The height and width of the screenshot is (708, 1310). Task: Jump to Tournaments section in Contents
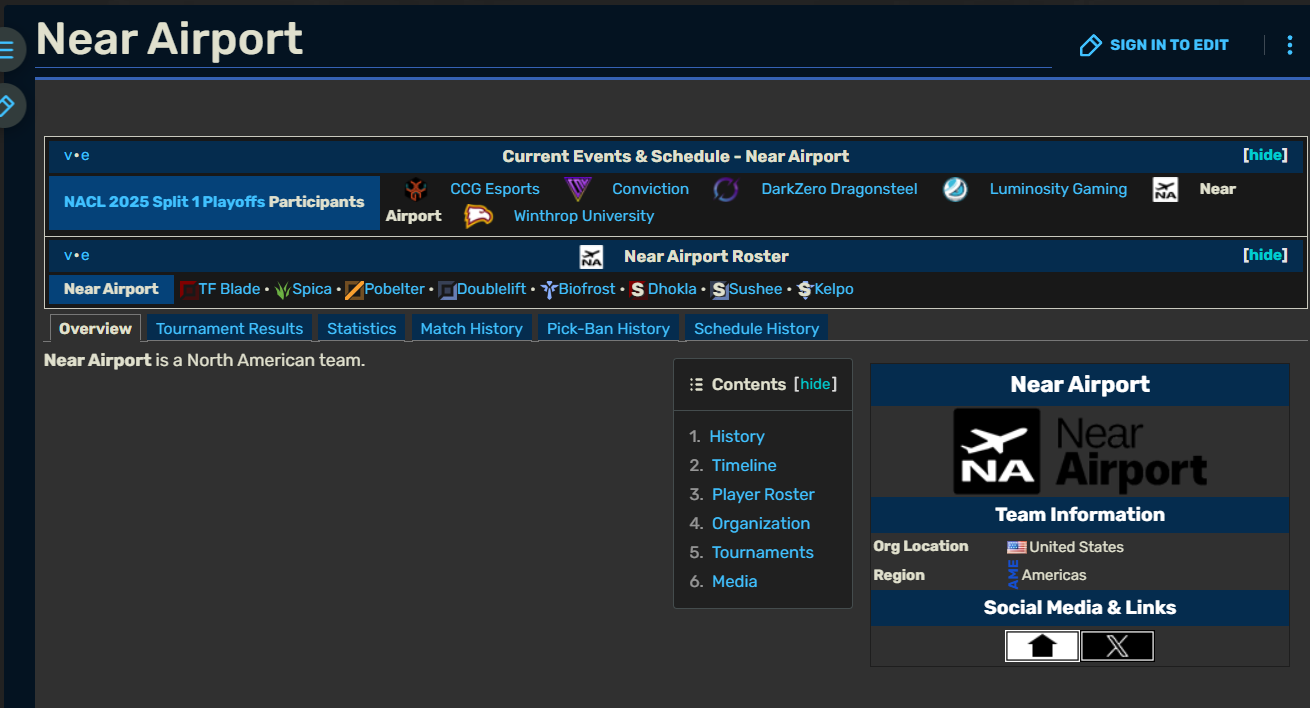point(763,553)
